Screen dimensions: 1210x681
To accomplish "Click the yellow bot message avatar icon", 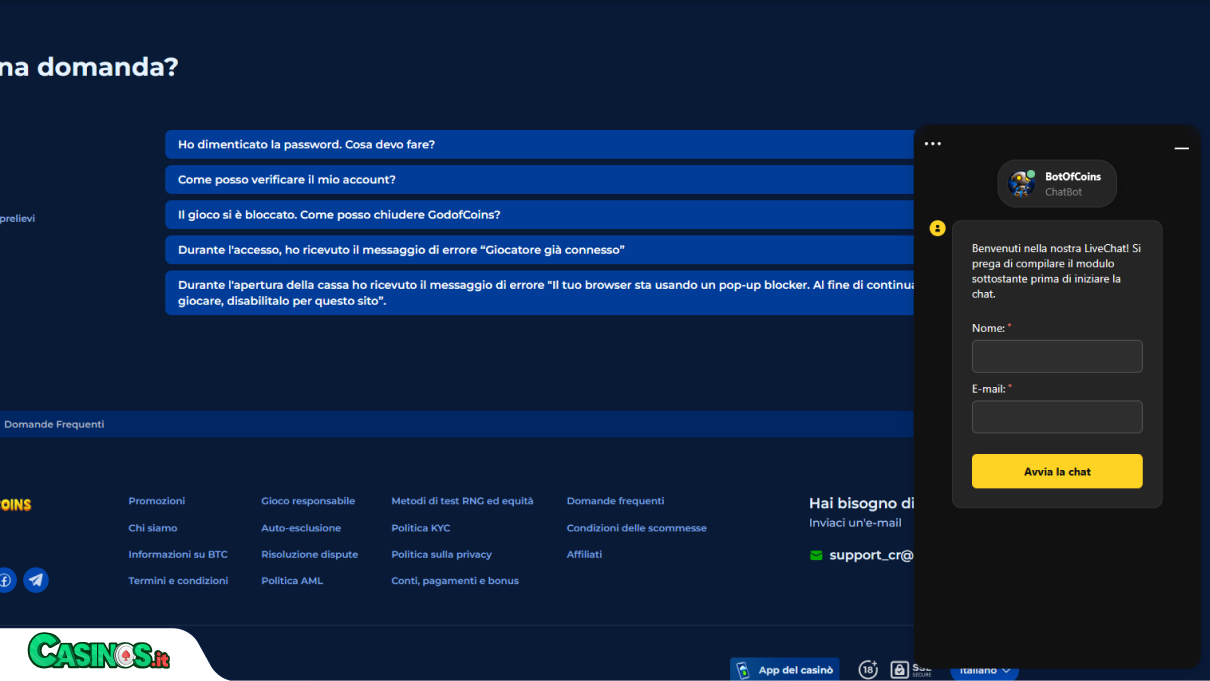I will 937,228.
